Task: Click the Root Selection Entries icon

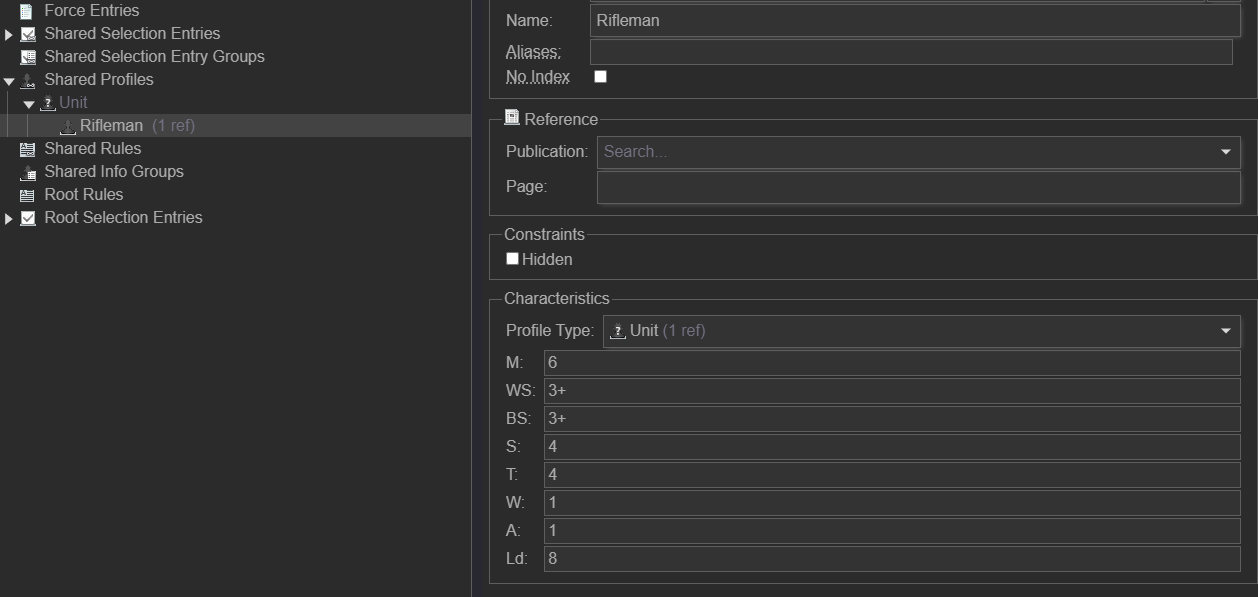Action: 28,218
